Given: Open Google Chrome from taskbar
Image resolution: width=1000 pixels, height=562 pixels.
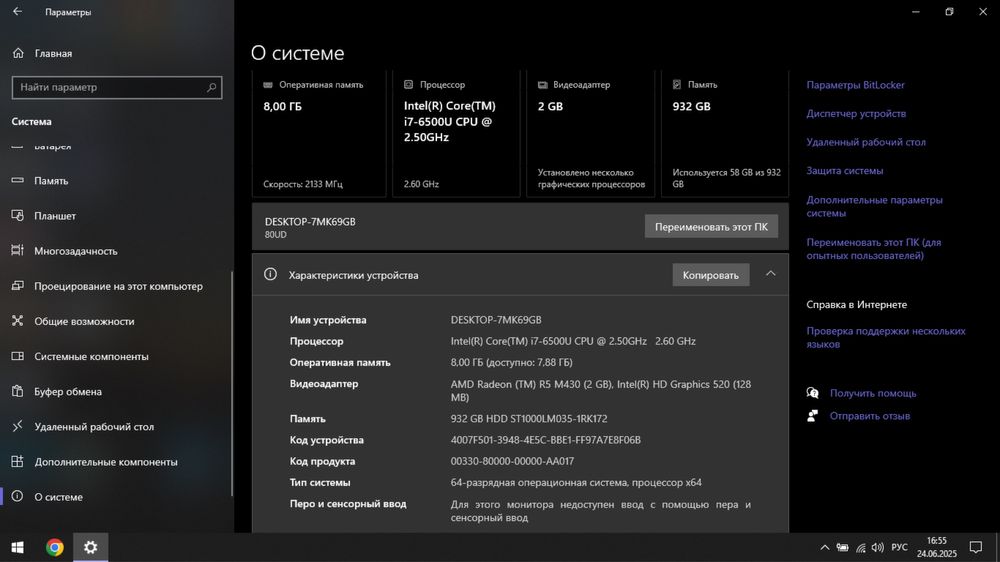Looking at the screenshot, I should [55, 547].
